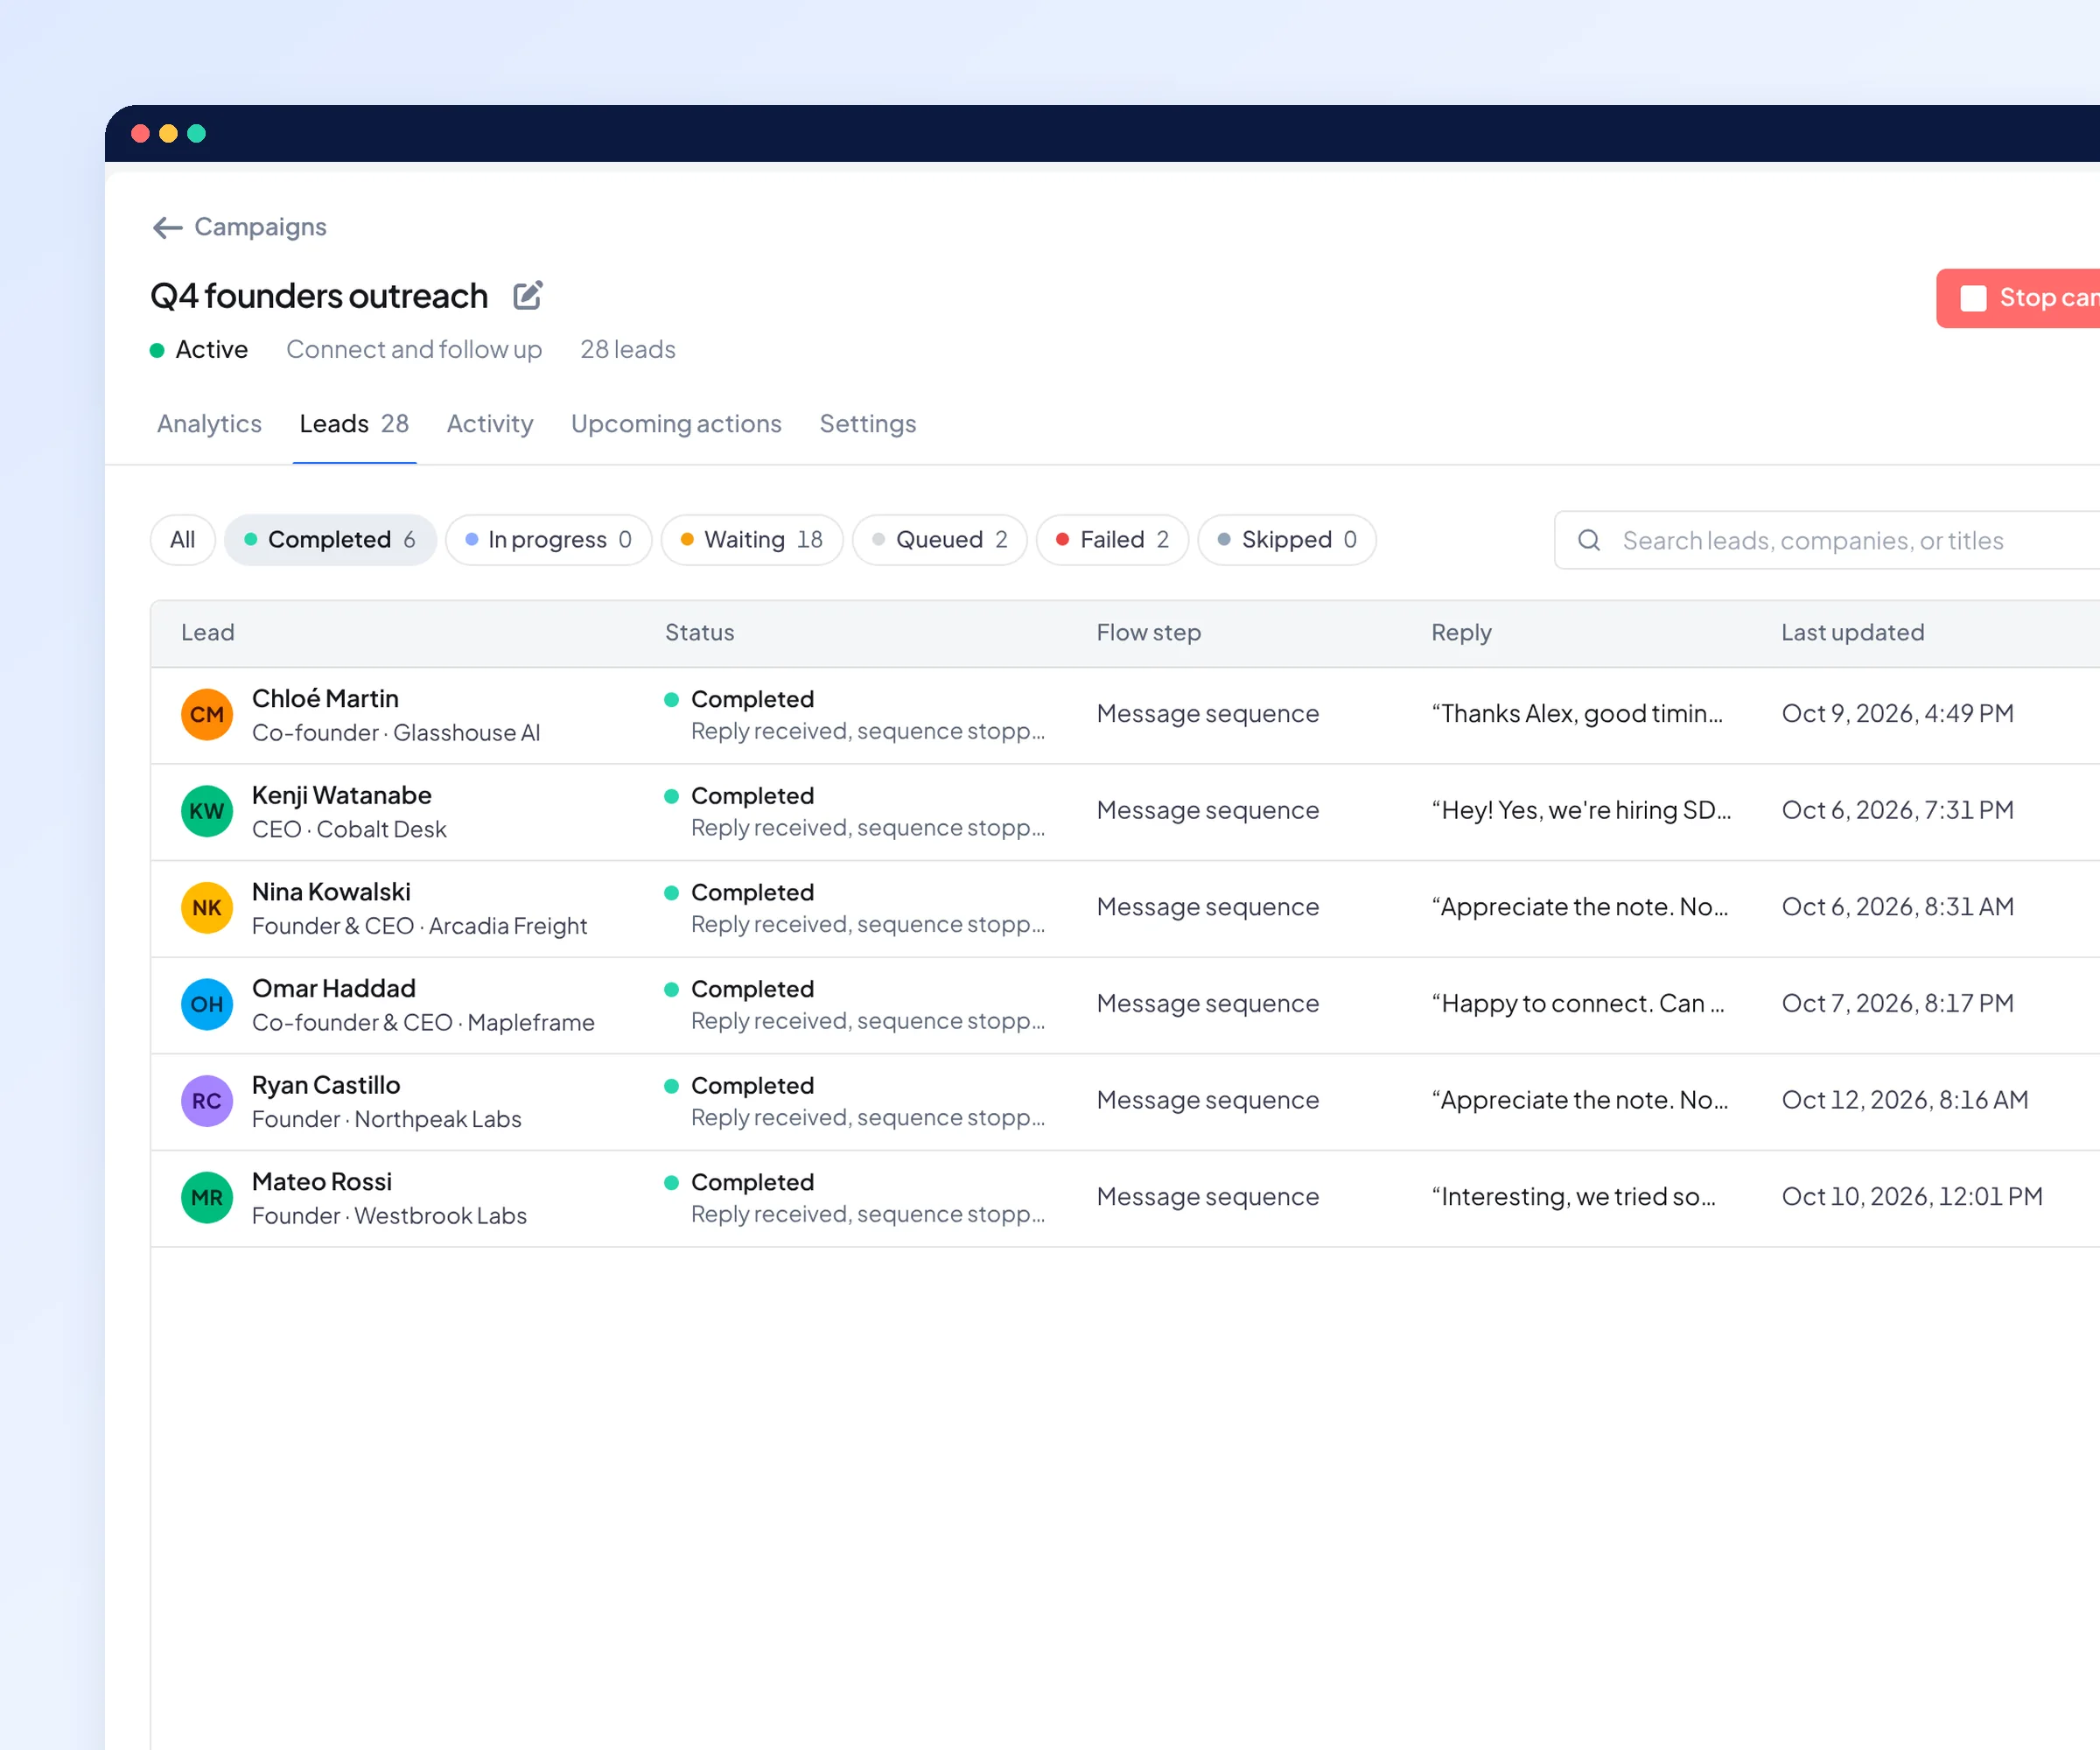This screenshot has width=2100, height=1750.
Task: Click Mateo Rossi's MR avatar
Action: (x=207, y=1197)
